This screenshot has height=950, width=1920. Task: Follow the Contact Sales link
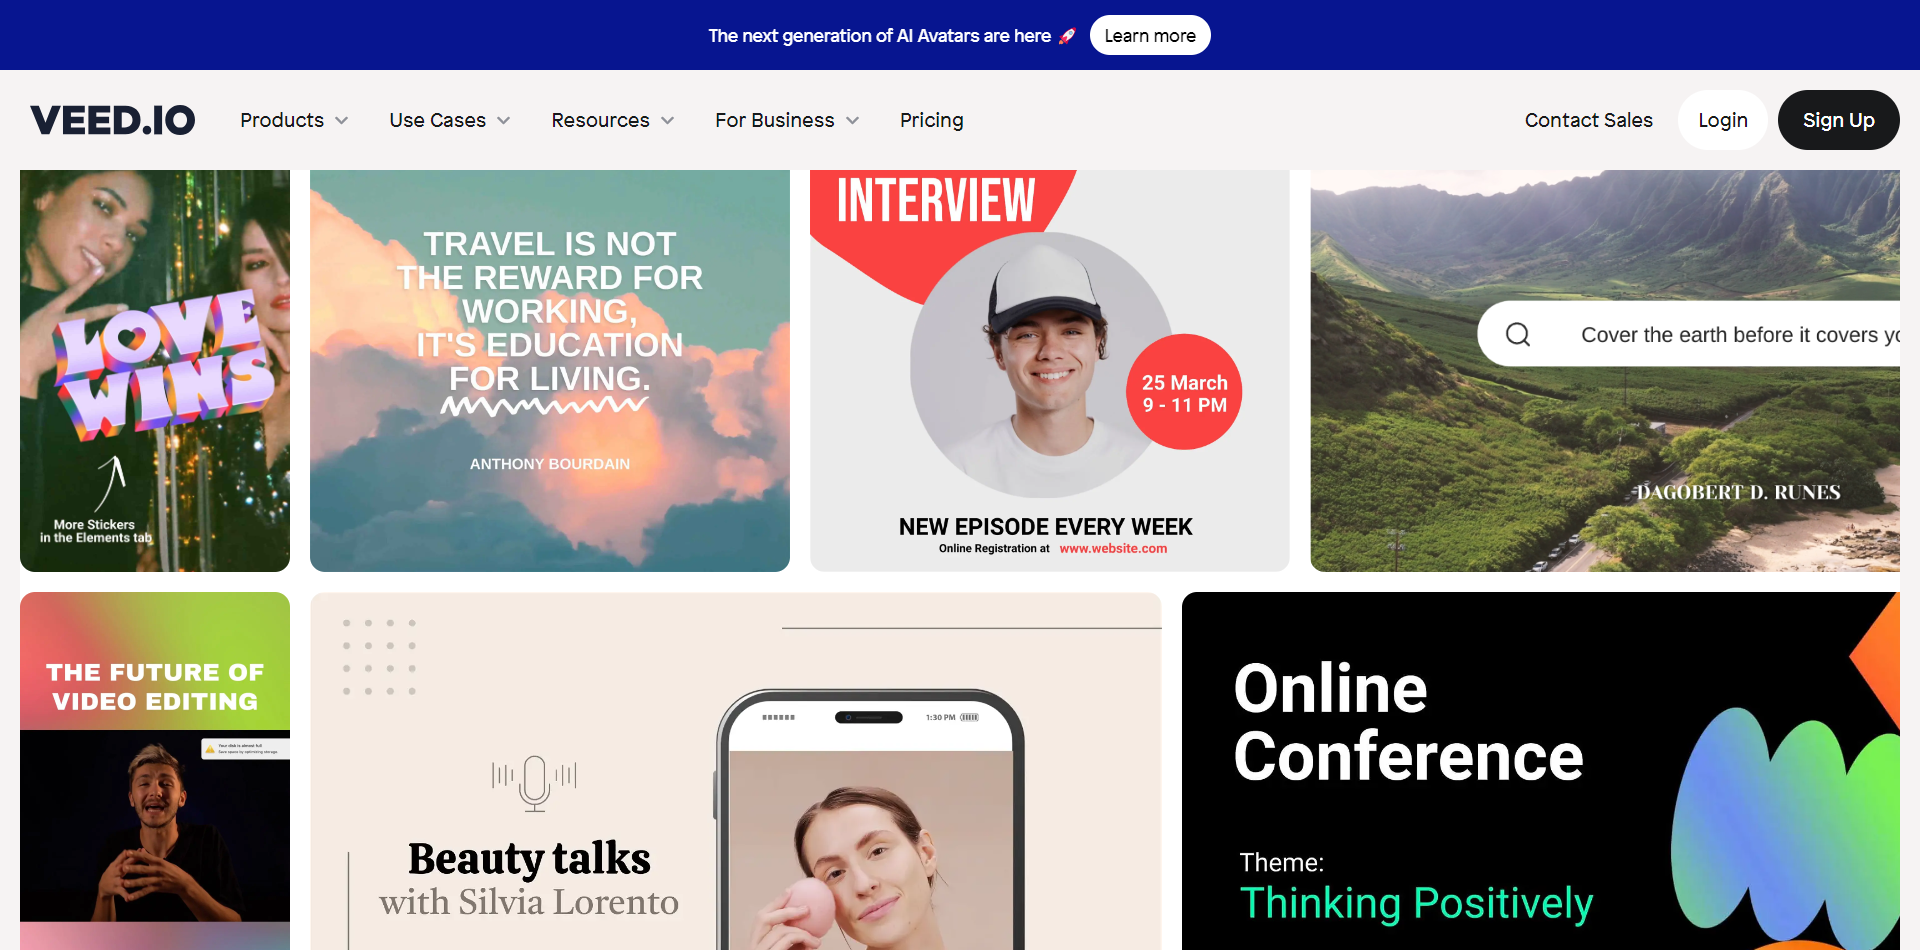tap(1588, 120)
